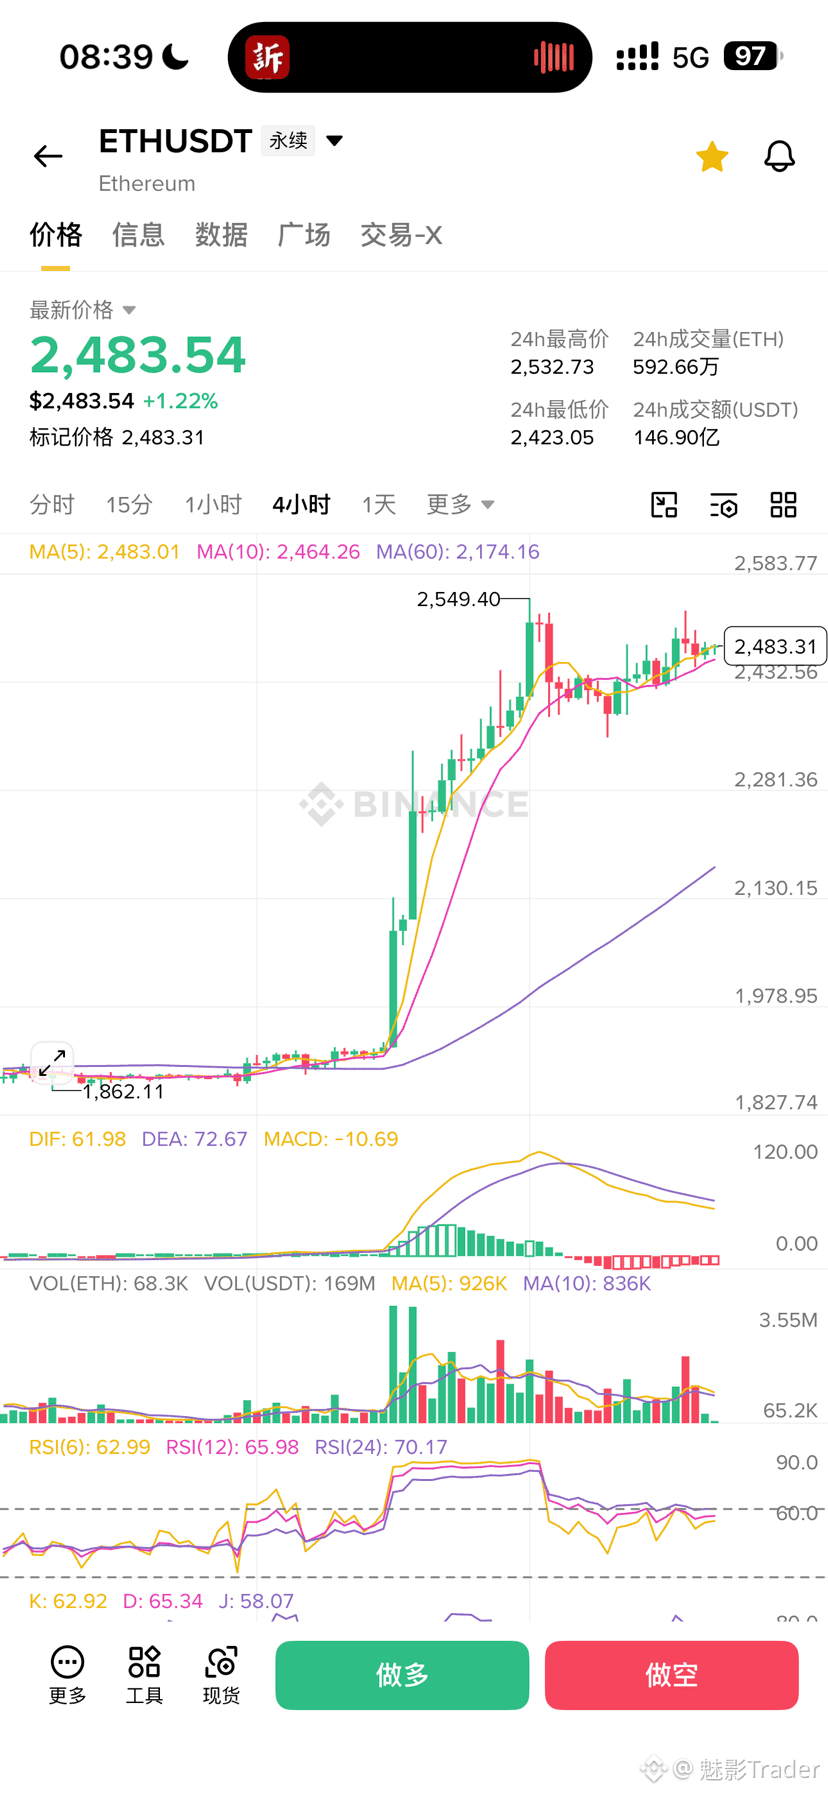The height and width of the screenshot is (1795, 828).
Task: Tap the 永续 perpetual contract tag
Action: (x=288, y=141)
